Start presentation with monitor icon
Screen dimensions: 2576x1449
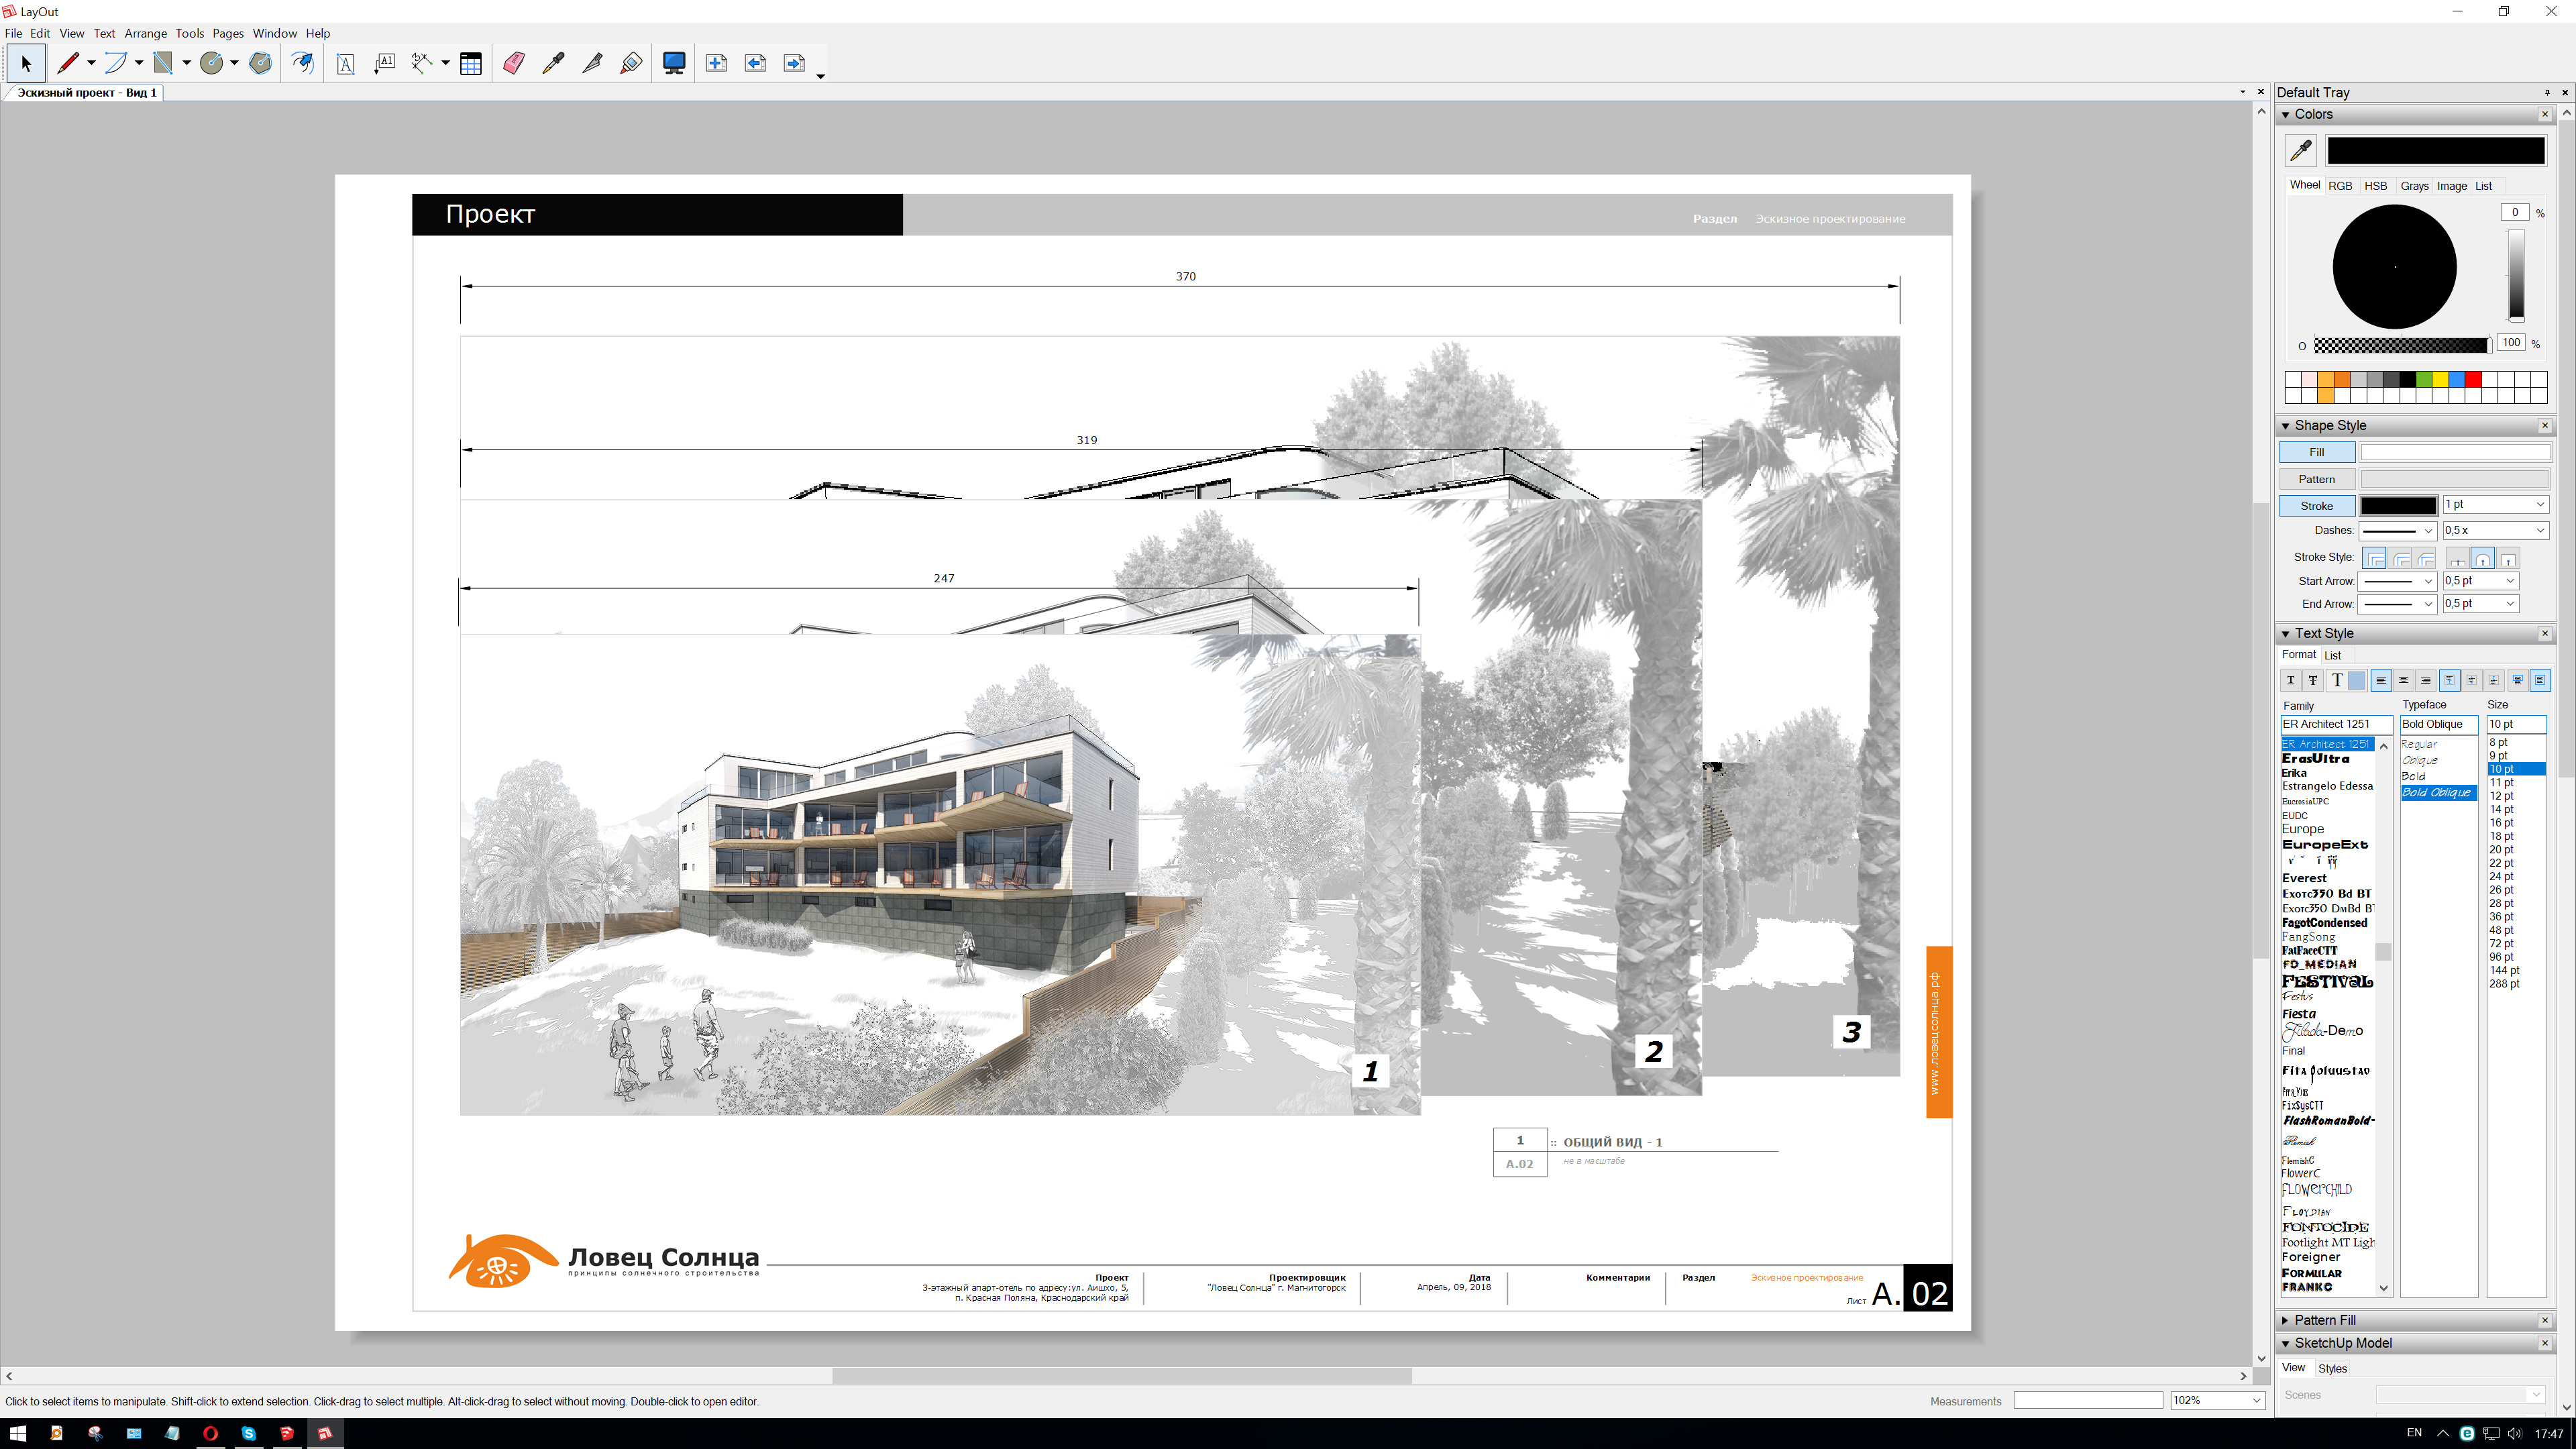point(674,63)
